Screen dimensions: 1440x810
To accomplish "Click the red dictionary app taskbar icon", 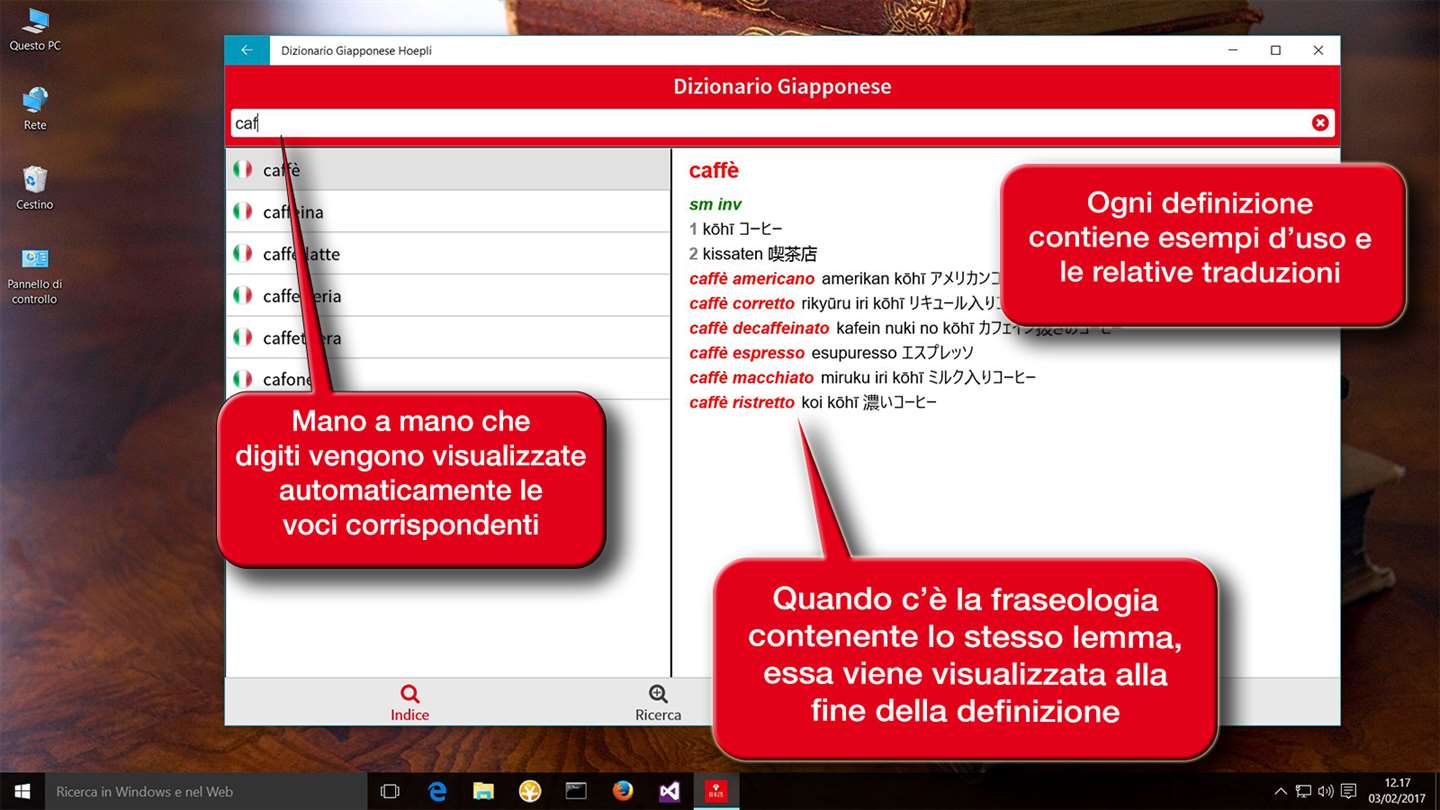I will tap(716, 791).
